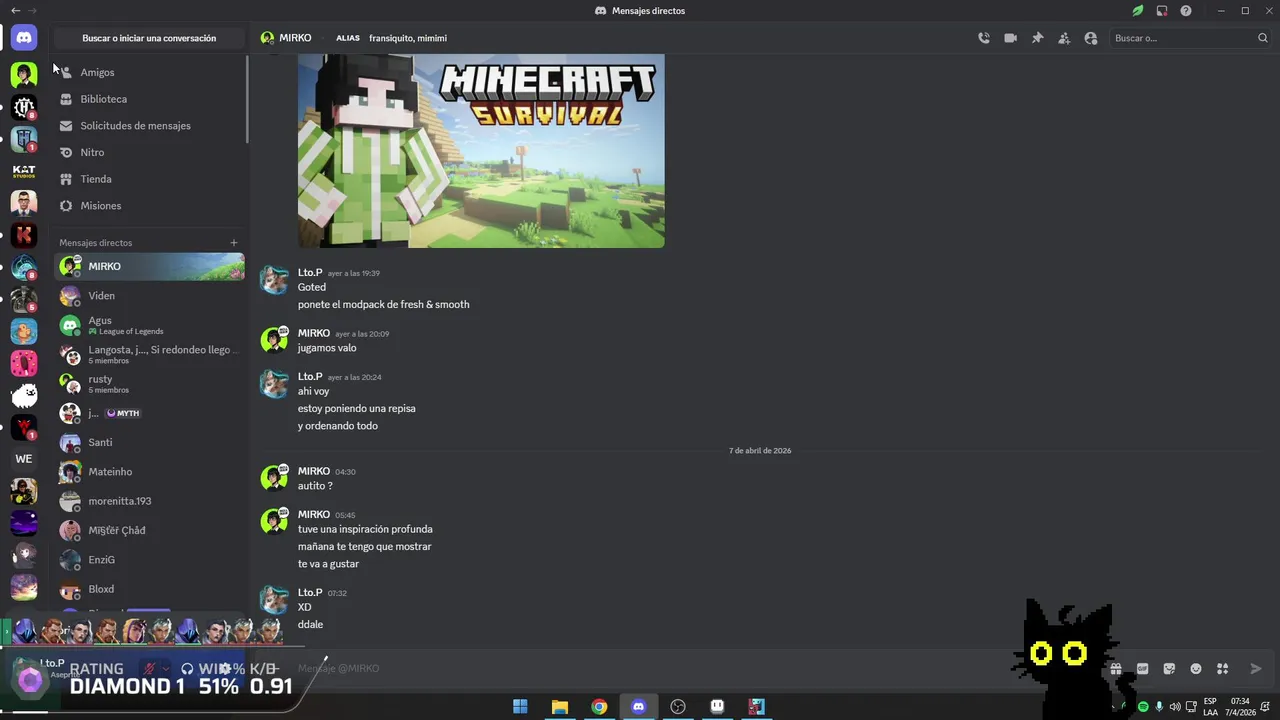1280x720 pixels.
Task: Open the Mateinho direct message
Action: tap(149, 472)
